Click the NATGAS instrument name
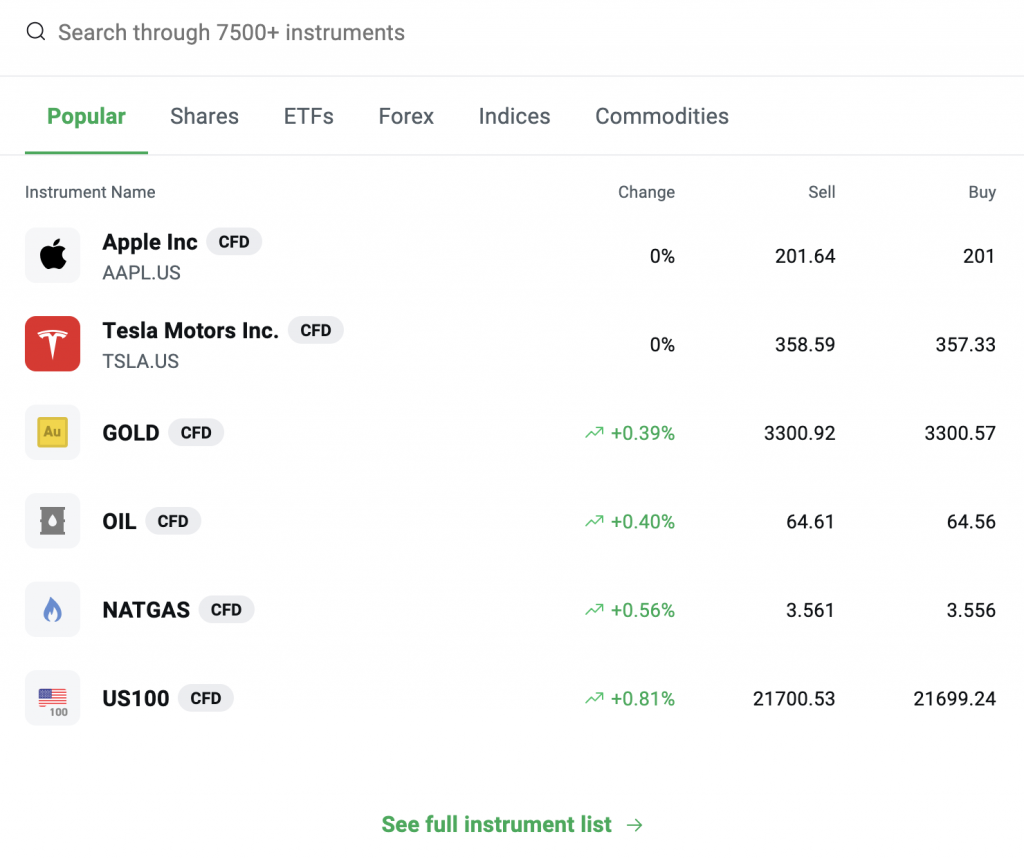Screen dimensions: 1024x859 [x=146, y=609]
